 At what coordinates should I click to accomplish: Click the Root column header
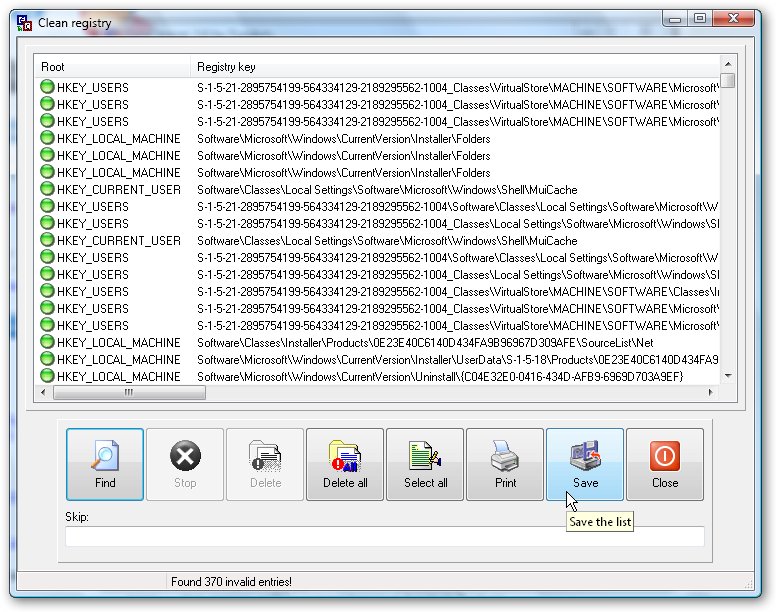pos(112,67)
